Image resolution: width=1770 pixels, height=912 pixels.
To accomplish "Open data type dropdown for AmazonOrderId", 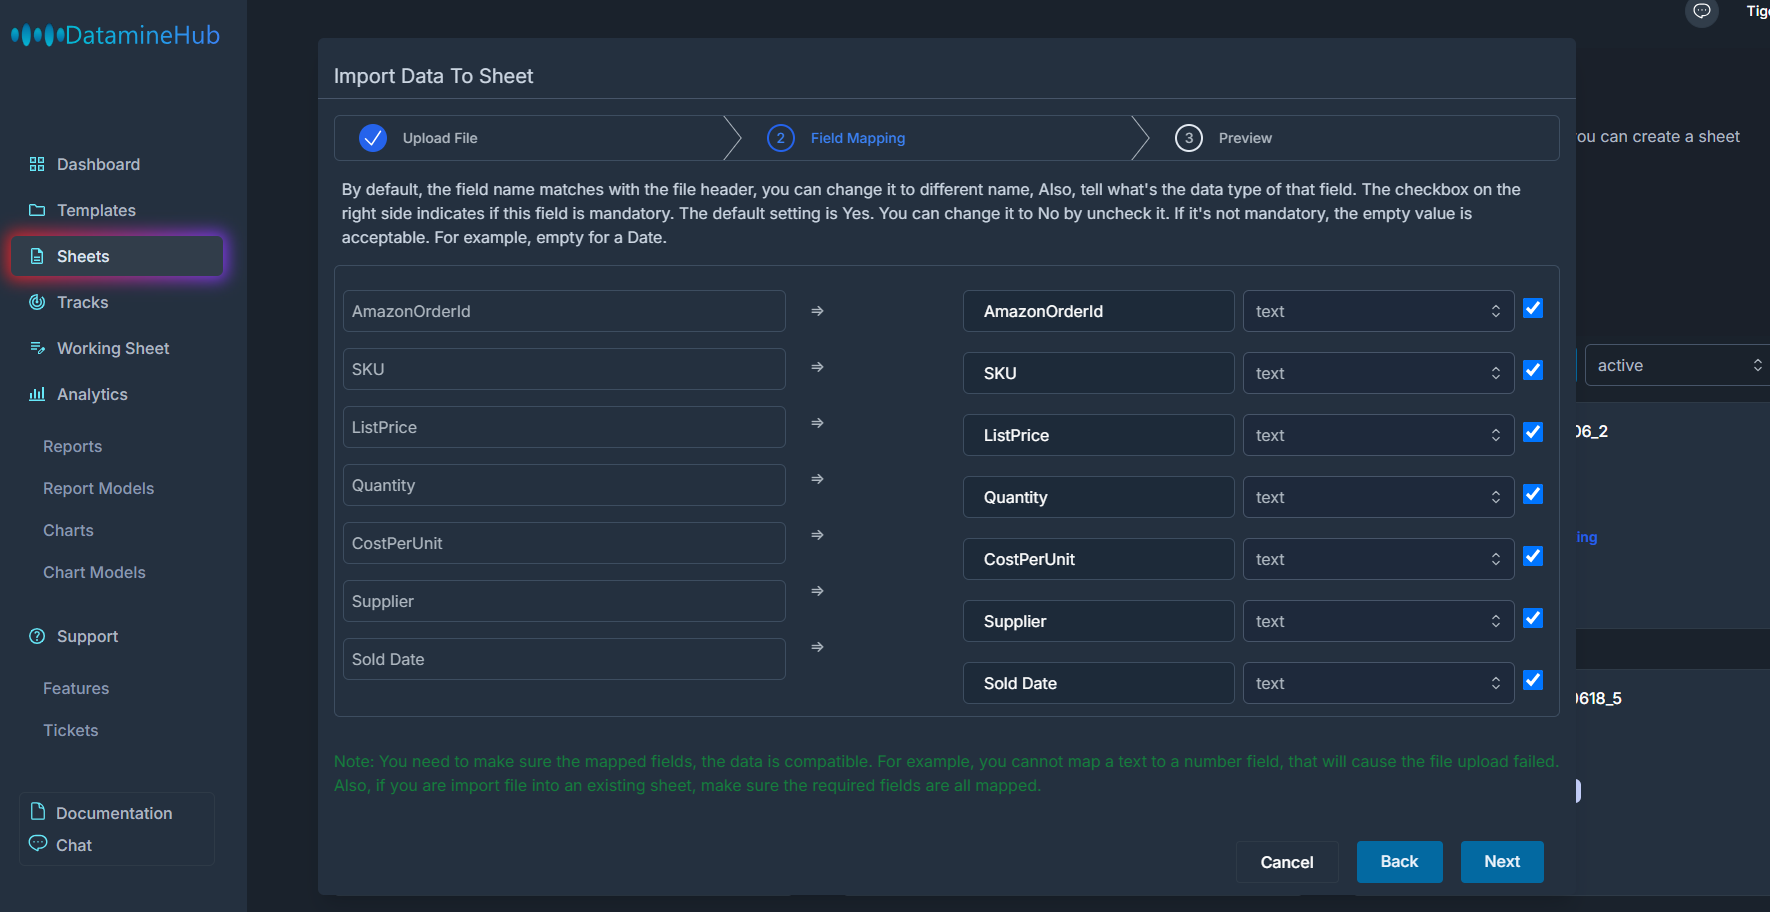I will 1378,311.
